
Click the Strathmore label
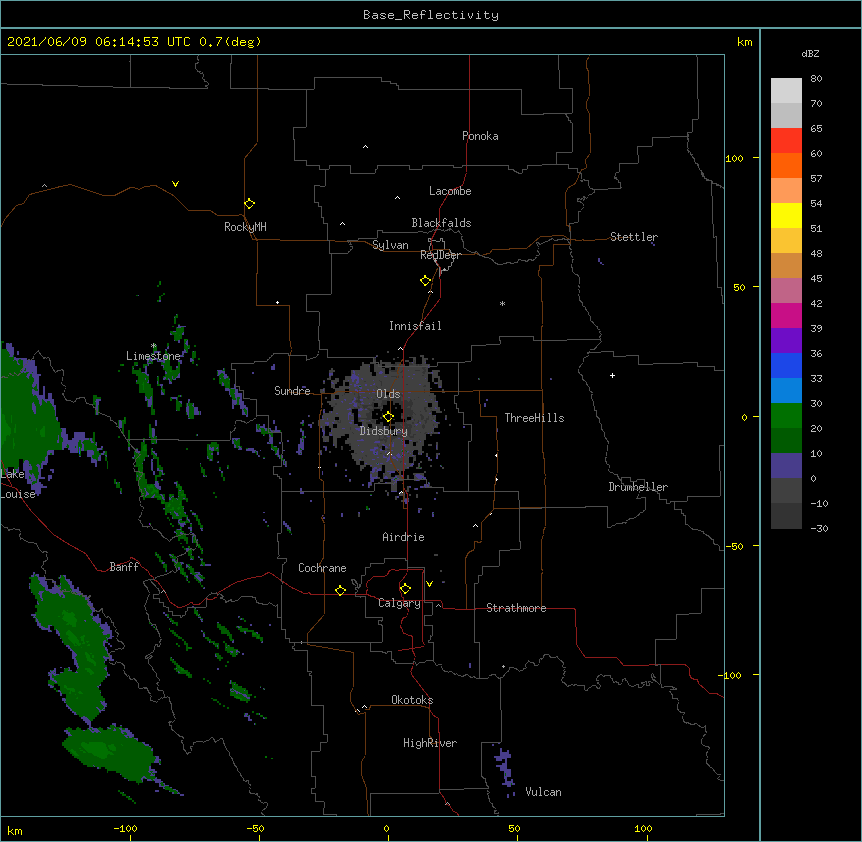tap(516, 608)
